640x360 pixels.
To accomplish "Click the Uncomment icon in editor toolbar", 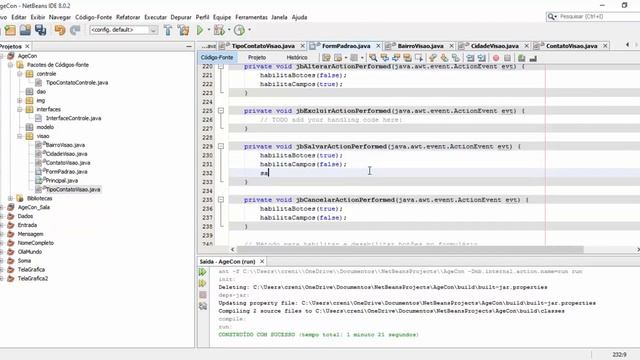I will [x=533, y=58].
